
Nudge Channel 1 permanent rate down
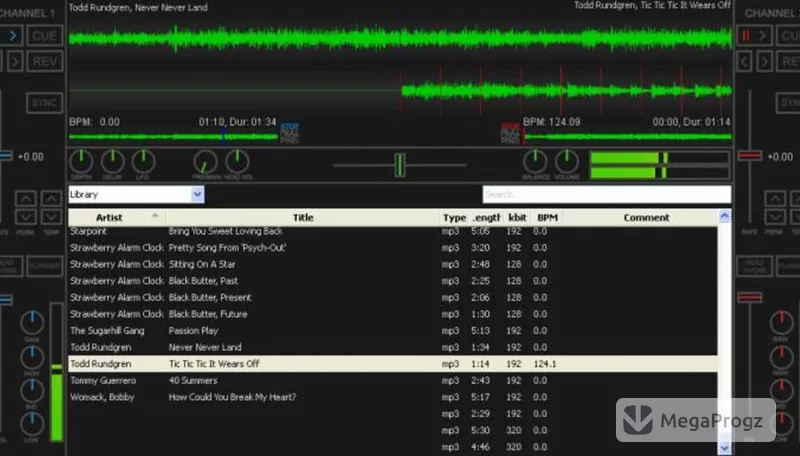tap(26, 217)
